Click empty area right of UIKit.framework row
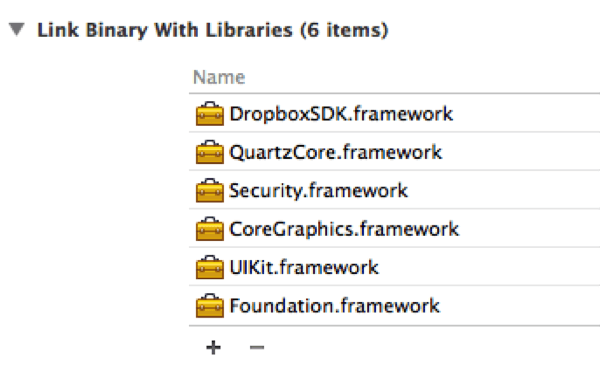 click(x=490, y=267)
